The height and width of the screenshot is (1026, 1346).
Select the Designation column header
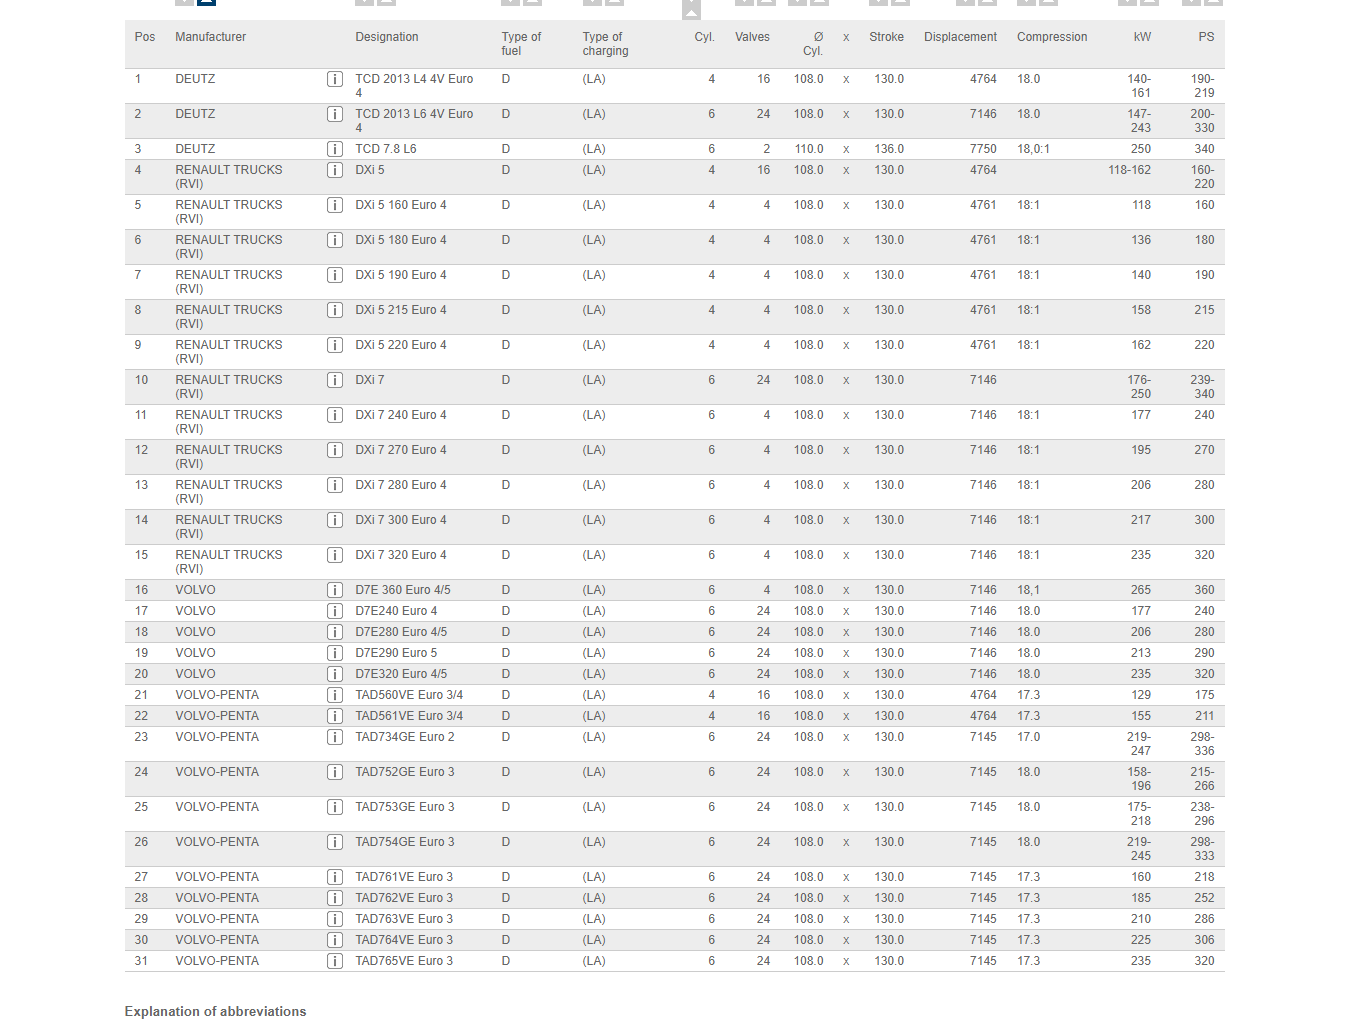pos(387,37)
